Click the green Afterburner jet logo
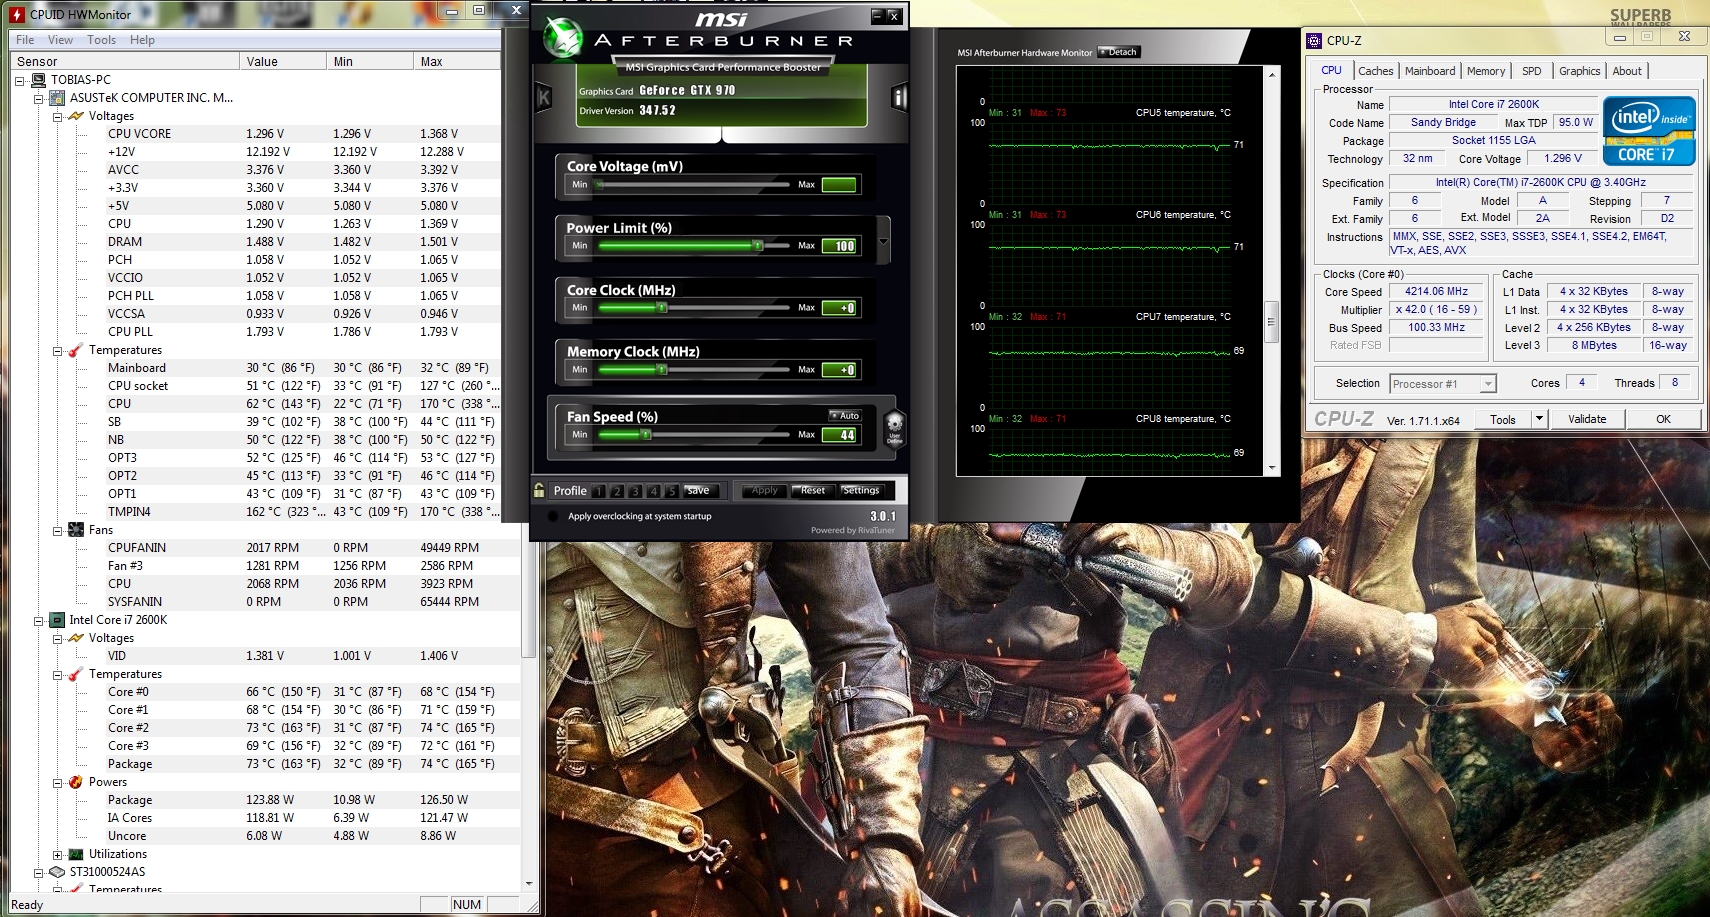The height and width of the screenshot is (917, 1710). click(x=563, y=38)
